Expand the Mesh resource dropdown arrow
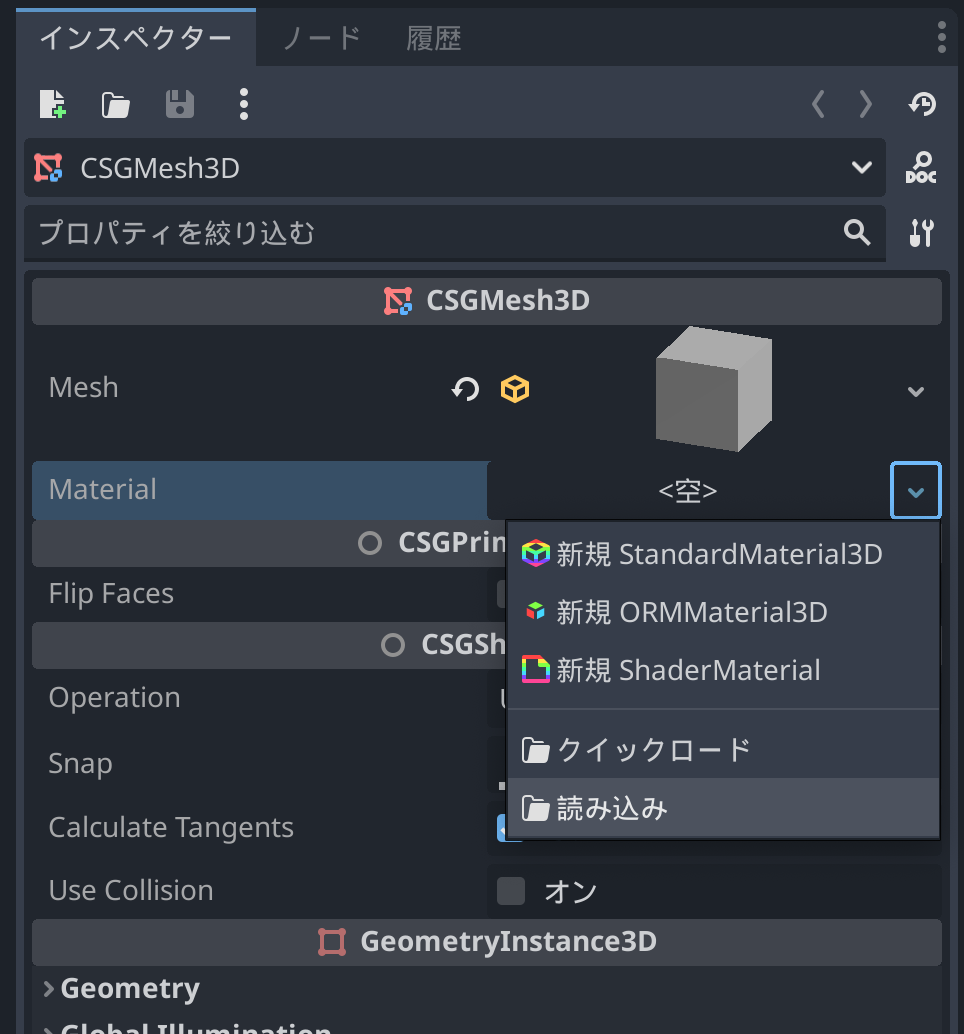The width and height of the screenshot is (964, 1034). click(915, 391)
